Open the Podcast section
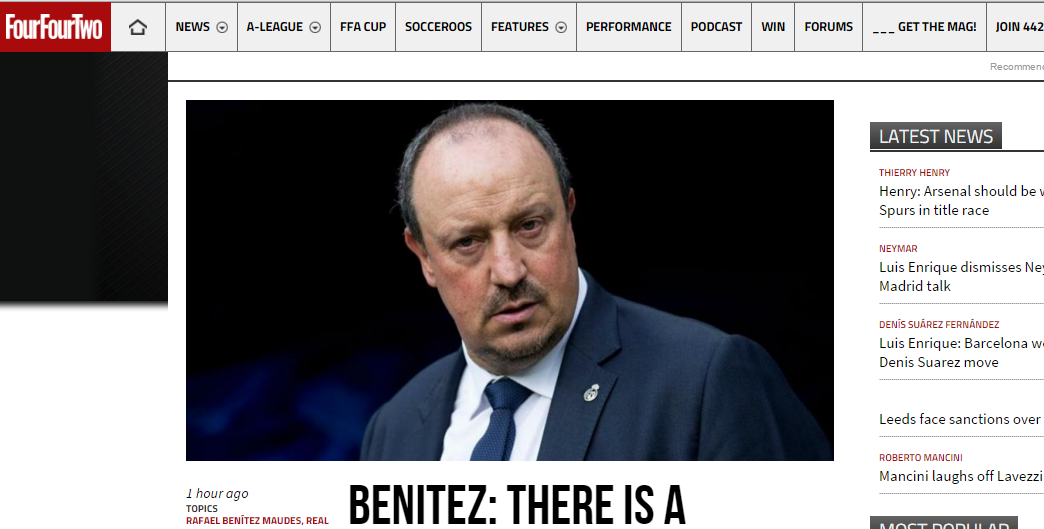1044x529 pixels. click(x=716, y=27)
